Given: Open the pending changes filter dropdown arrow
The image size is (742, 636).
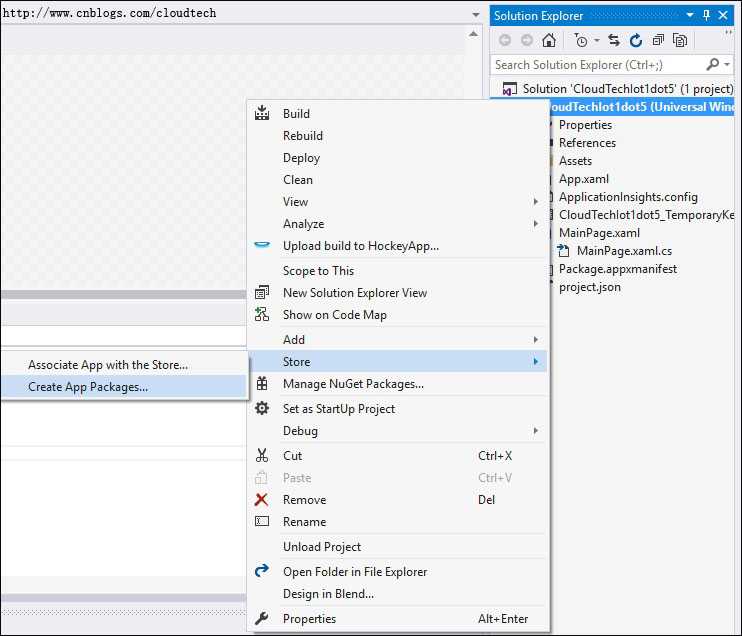Looking at the screenshot, I should (x=597, y=41).
